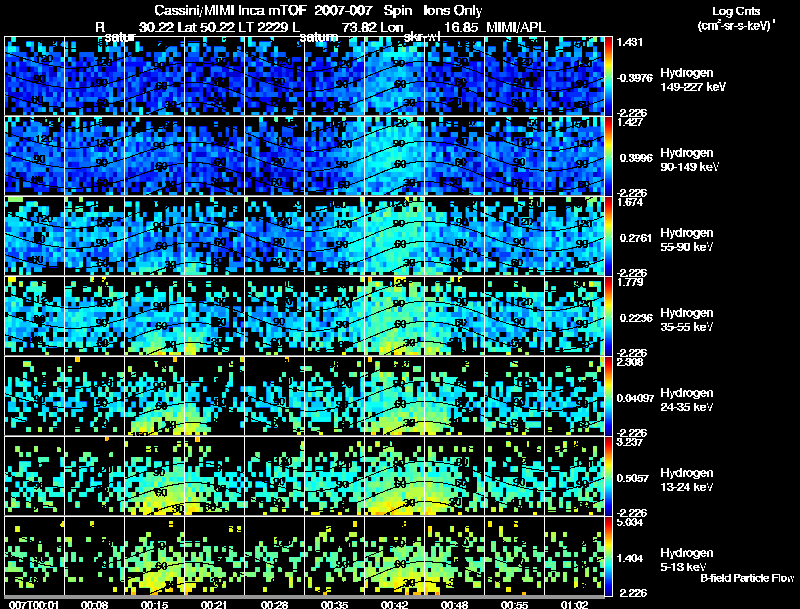Screen dimensions: 800x609
Task: Click the 1.431 color scale maximum value
Action: pos(630,42)
